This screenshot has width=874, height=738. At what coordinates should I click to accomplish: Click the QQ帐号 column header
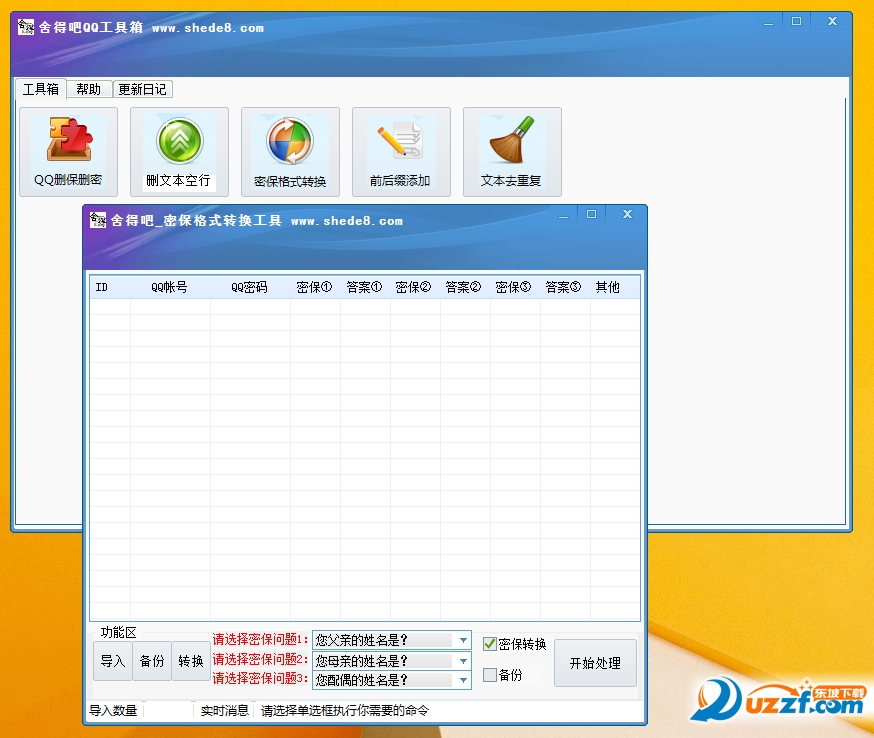[170, 287]
